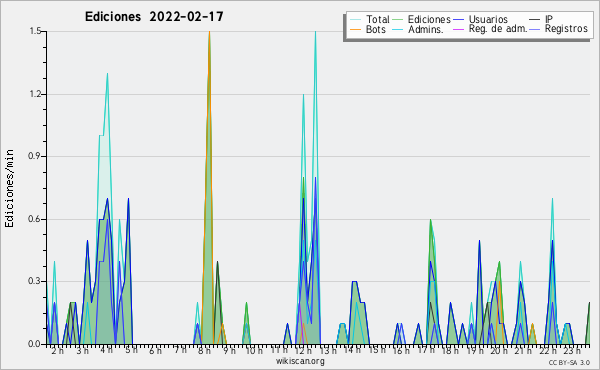Click the 'Usuarios' legend label
Image resolution: width=600 pixels, height=370 pixels.
pos(488,19)
